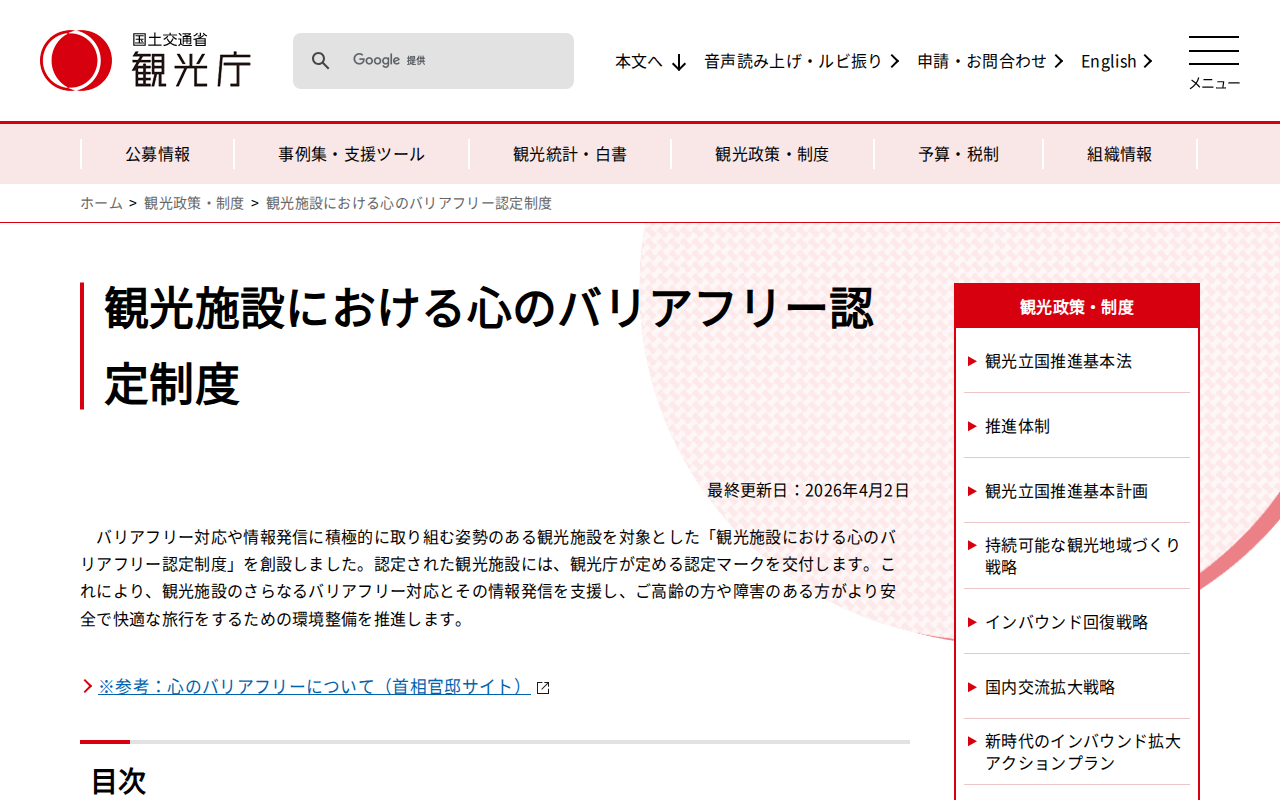Viewport: 1280px width, 800px height.
Task: Click the 観光庁 logo
Action: coord(146,60)
